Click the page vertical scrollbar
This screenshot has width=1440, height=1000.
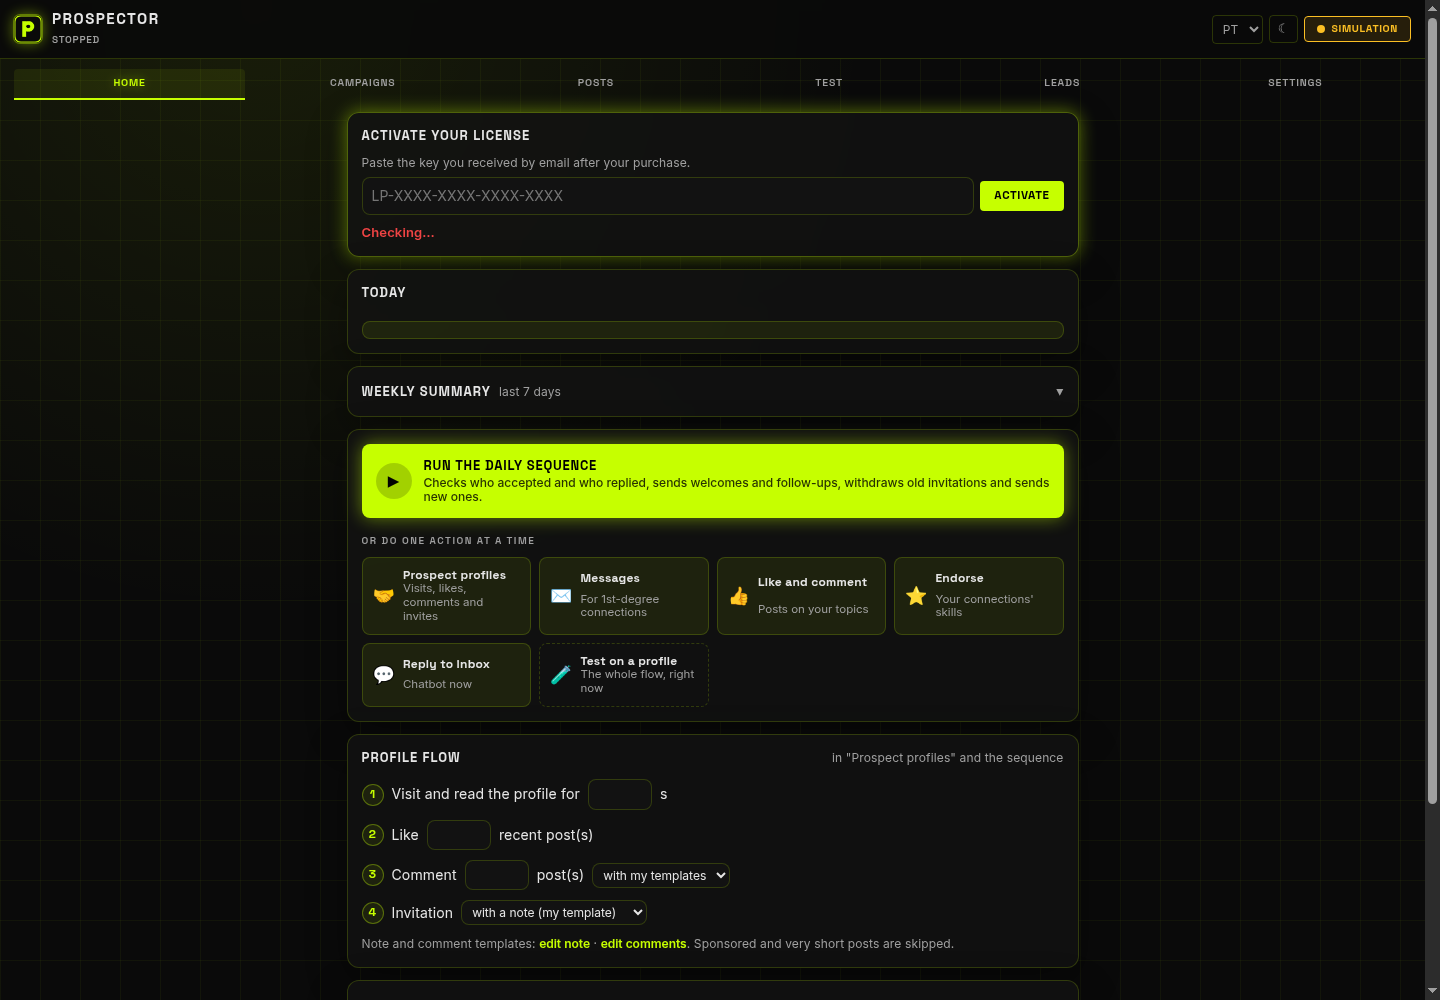coord(1432,410)
